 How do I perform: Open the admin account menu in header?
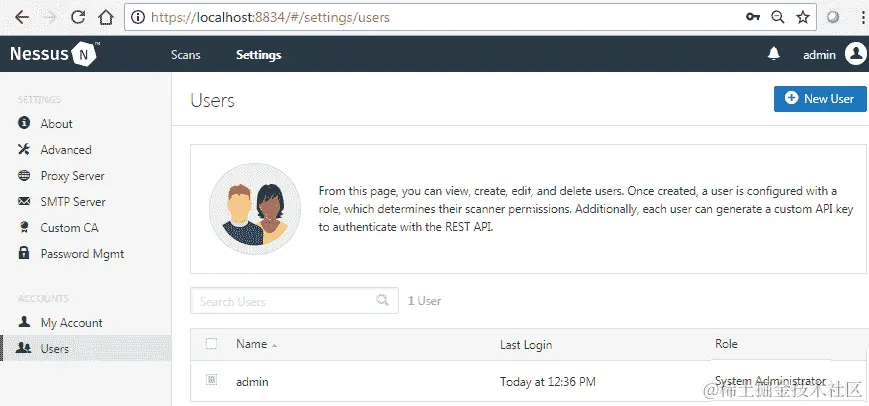(819, 54)
